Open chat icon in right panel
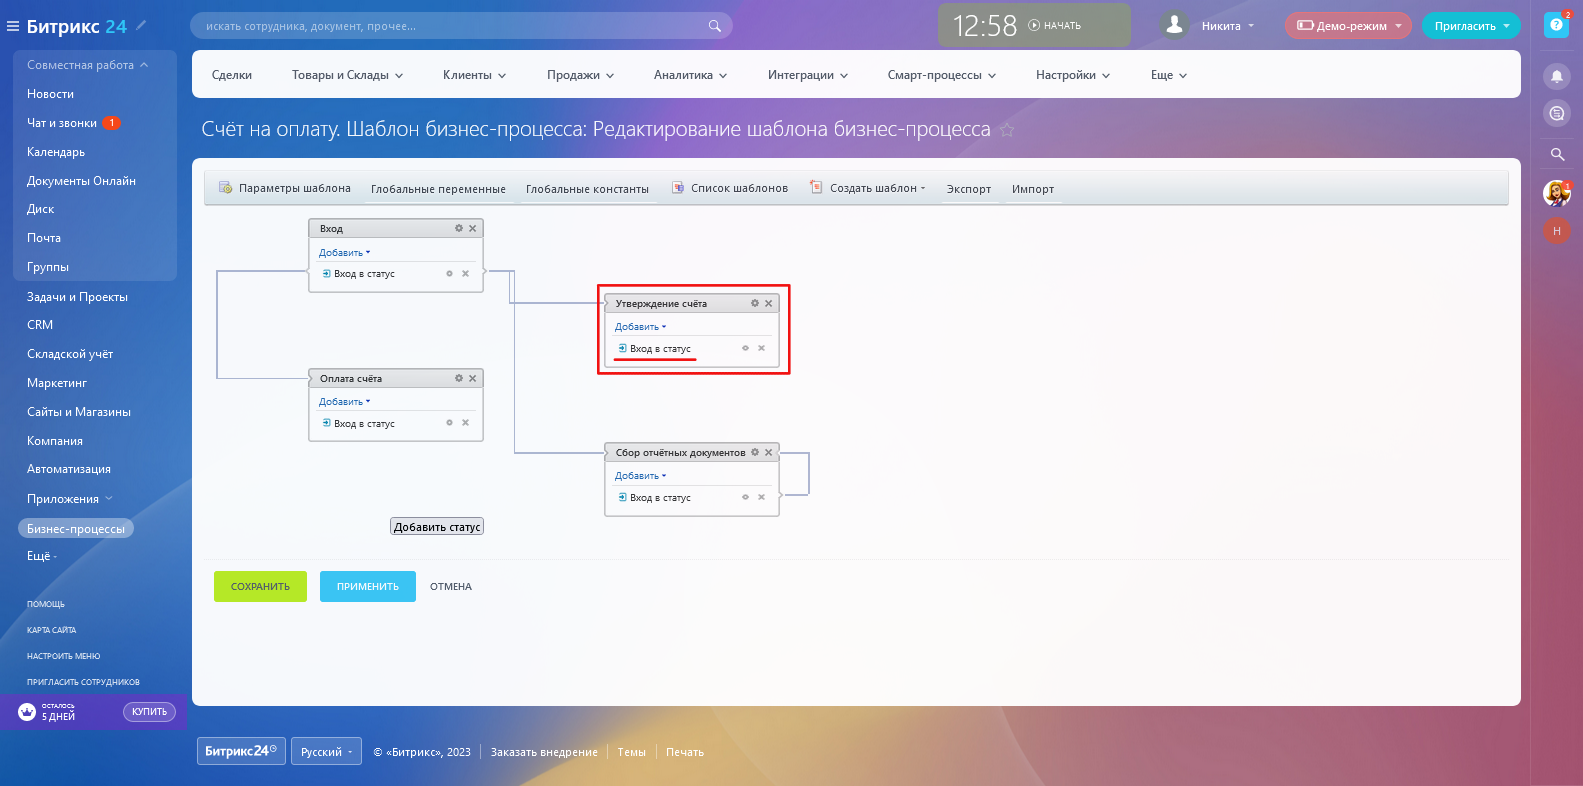Screen dimensions: 1583x786 click(x=1557, y=113)
